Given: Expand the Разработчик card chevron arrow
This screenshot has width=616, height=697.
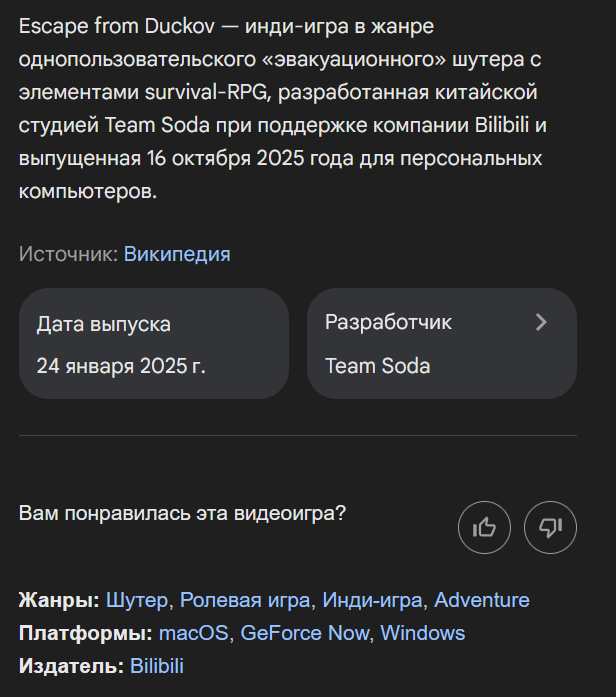Looking at the screenshot, I should tap(541, 322).
